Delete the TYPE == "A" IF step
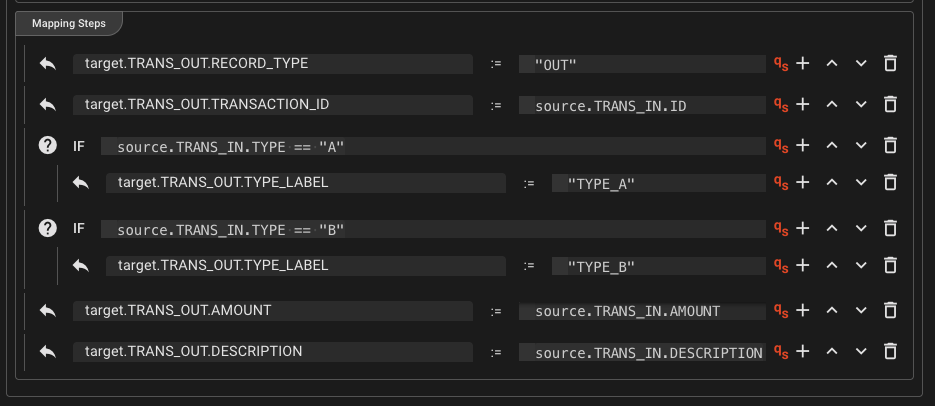 890,146
